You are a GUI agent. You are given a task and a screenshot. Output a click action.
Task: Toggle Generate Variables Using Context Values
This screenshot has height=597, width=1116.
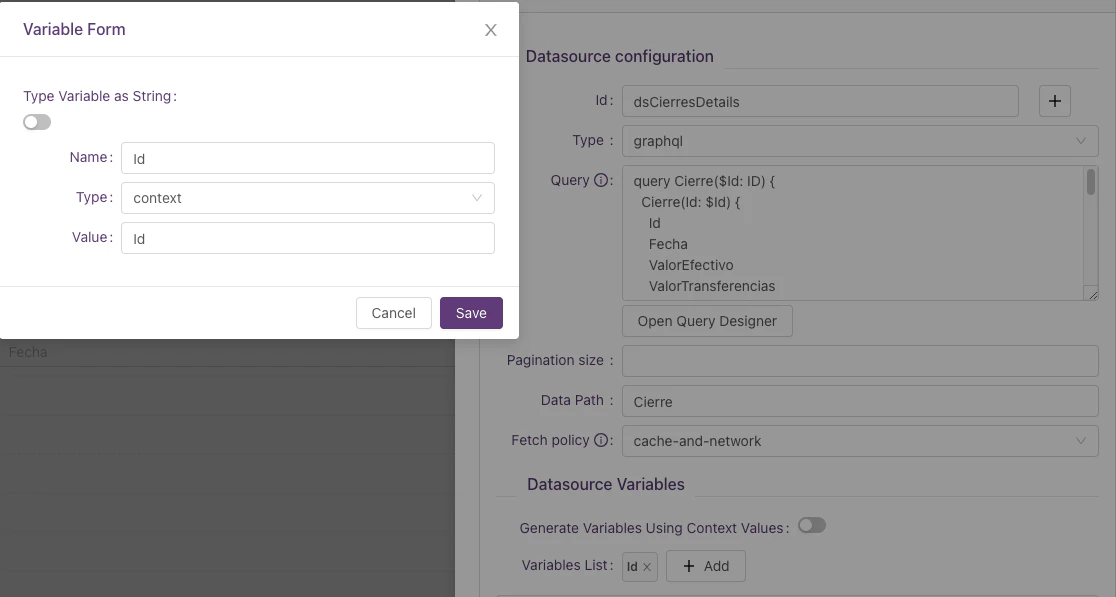811,525
